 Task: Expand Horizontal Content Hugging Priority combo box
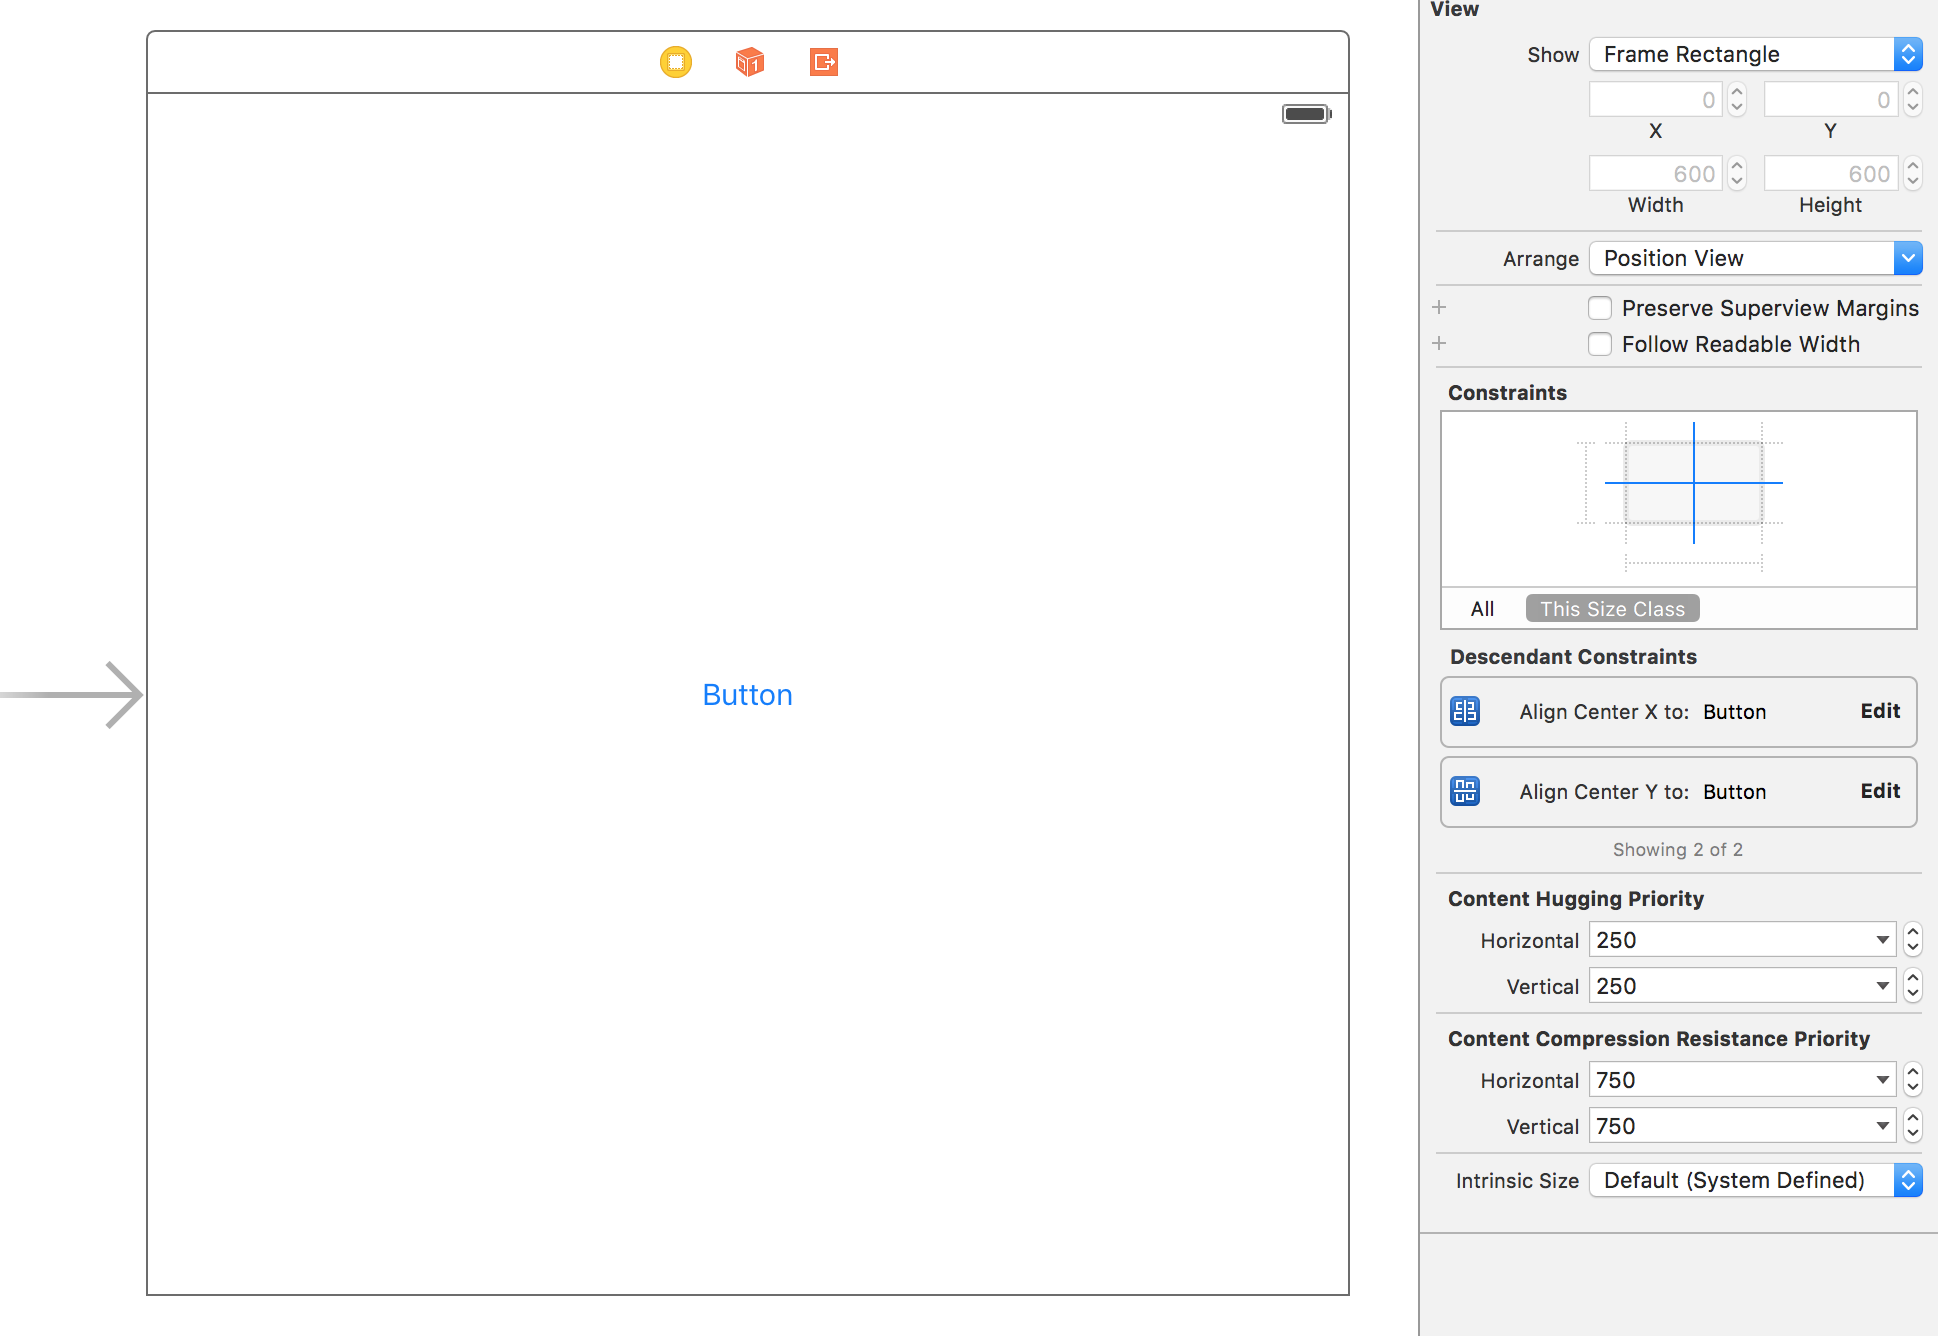pos(1883,940)
